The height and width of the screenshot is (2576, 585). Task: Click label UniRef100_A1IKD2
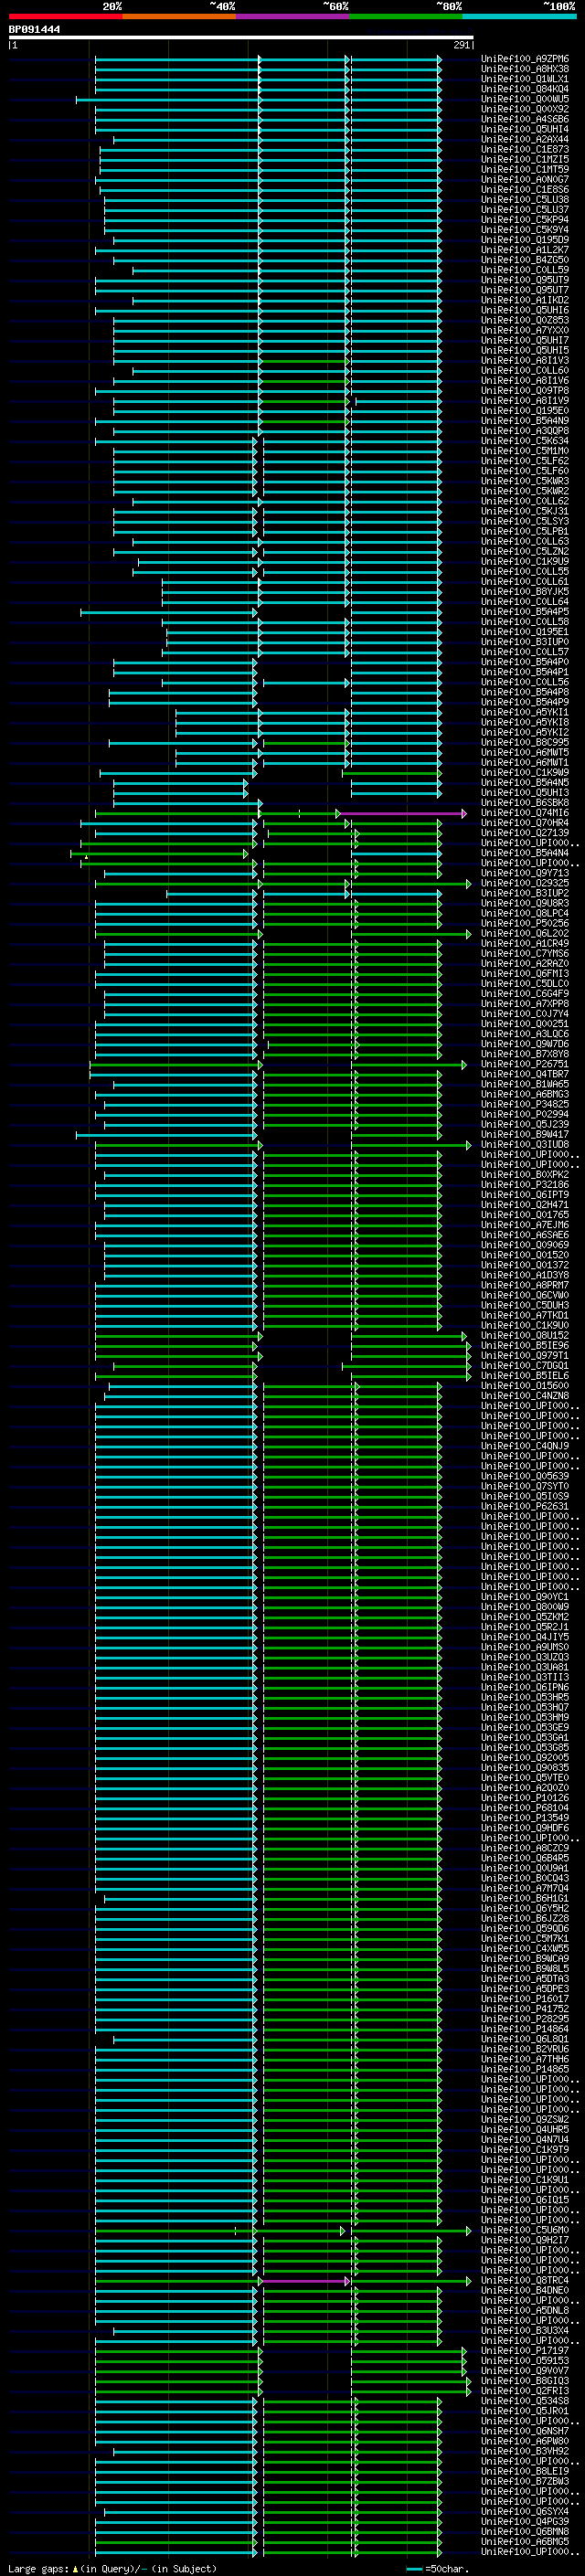pyautogui.click(x=525, y=300)
